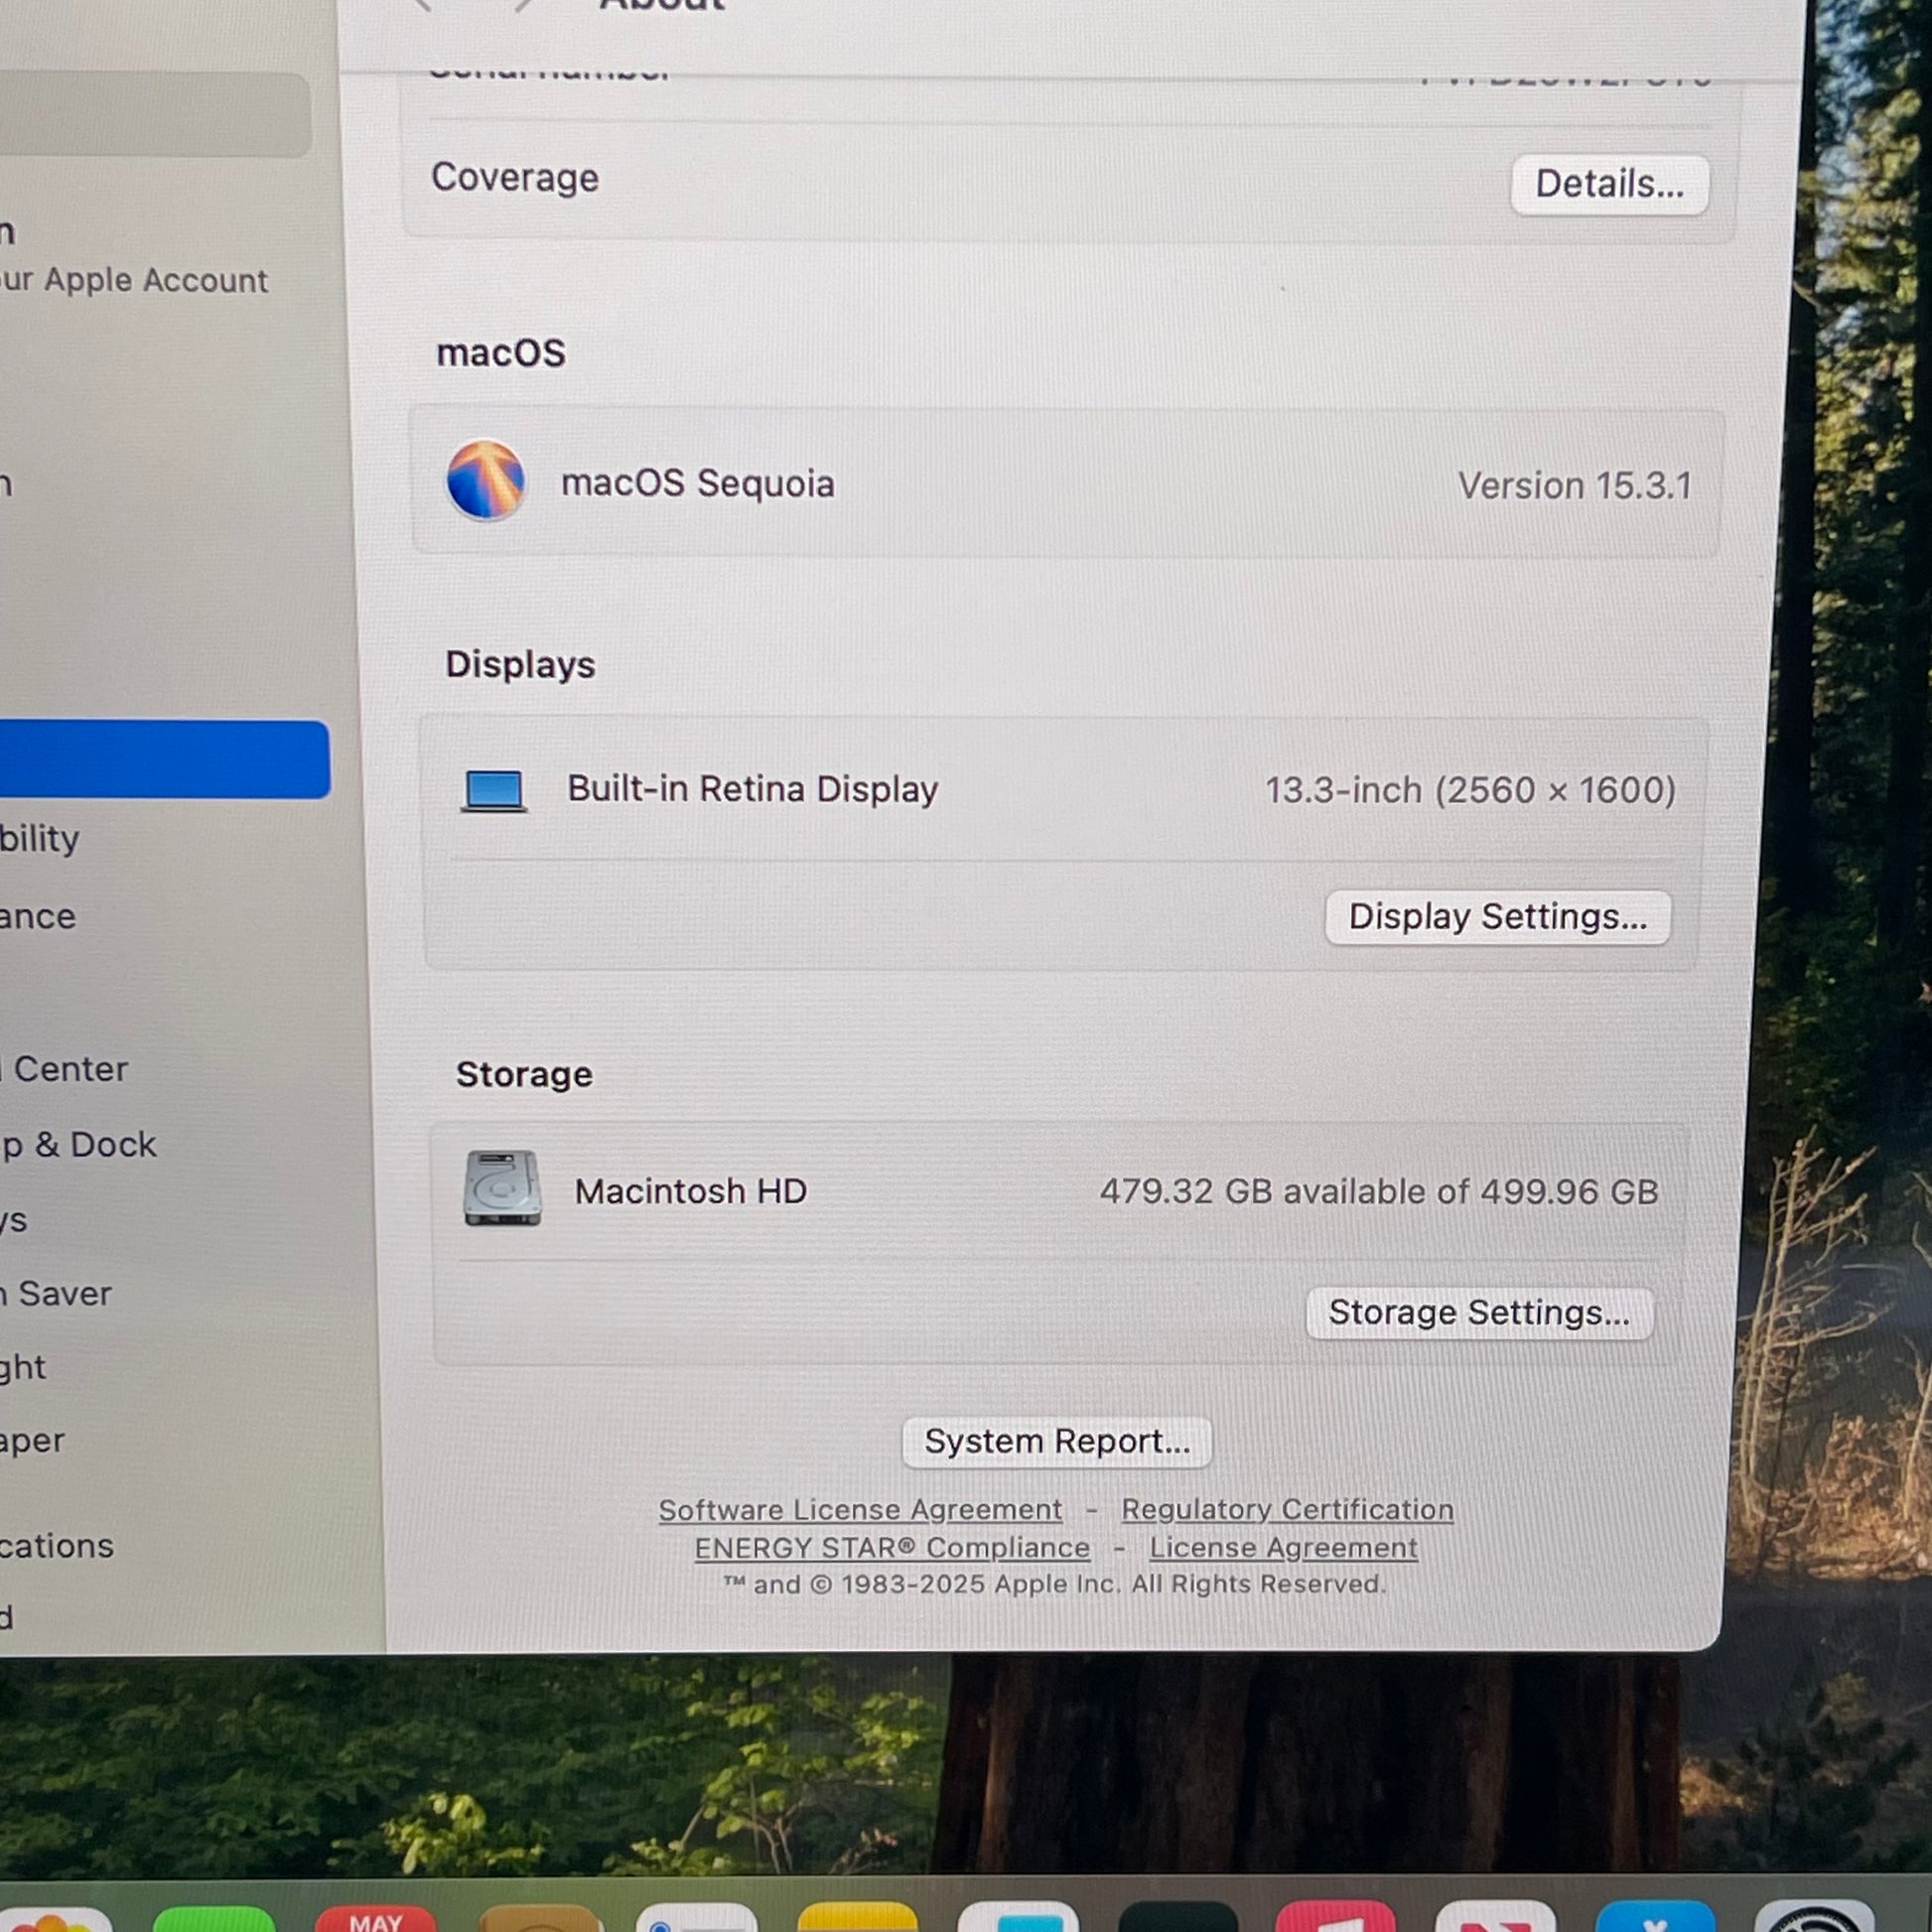
Task: Click the Apple copyright notice text
Action: pos(1055,1584)
